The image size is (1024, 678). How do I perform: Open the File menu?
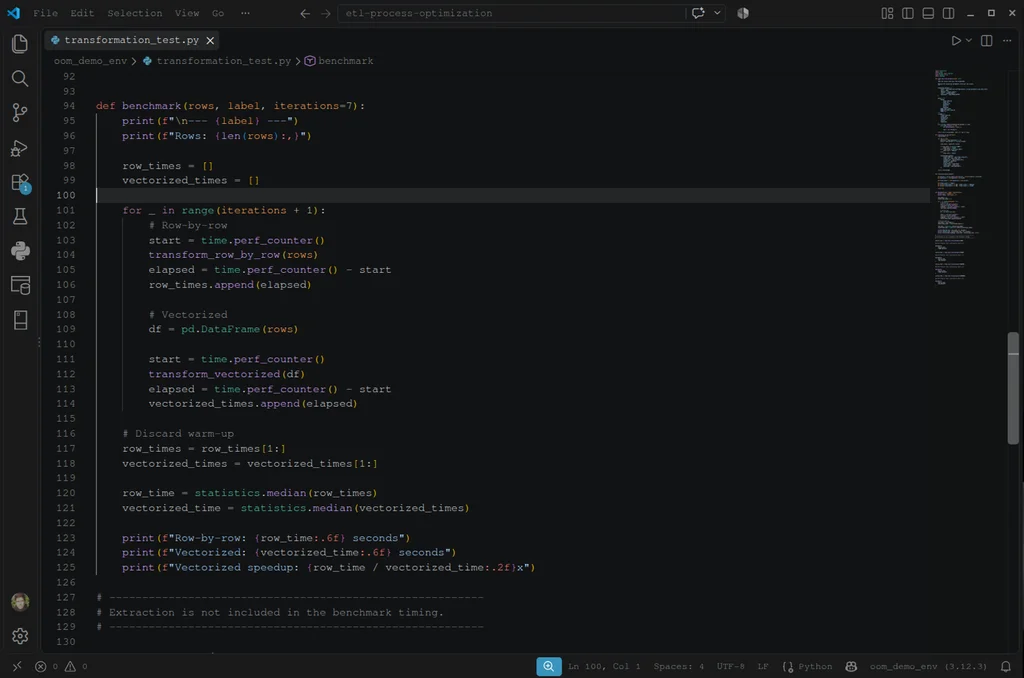coord(45,13)
